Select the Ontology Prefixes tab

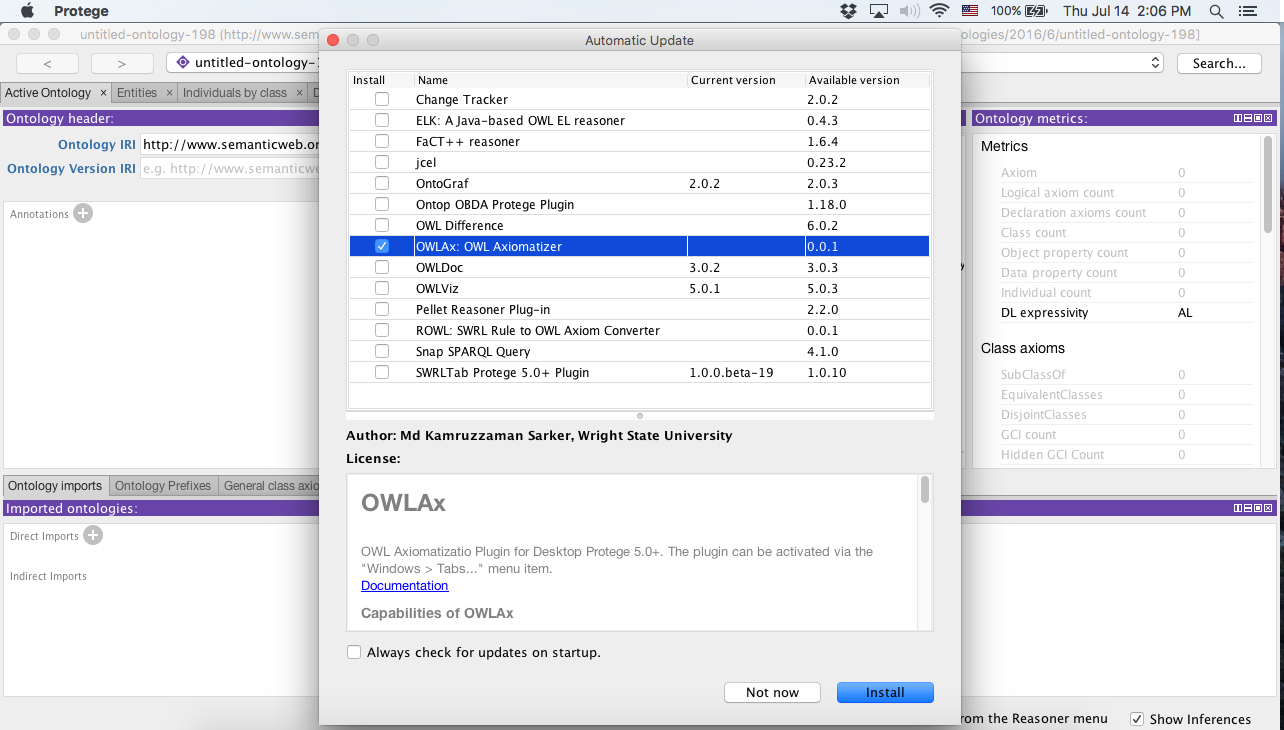[x=163, y=486]
